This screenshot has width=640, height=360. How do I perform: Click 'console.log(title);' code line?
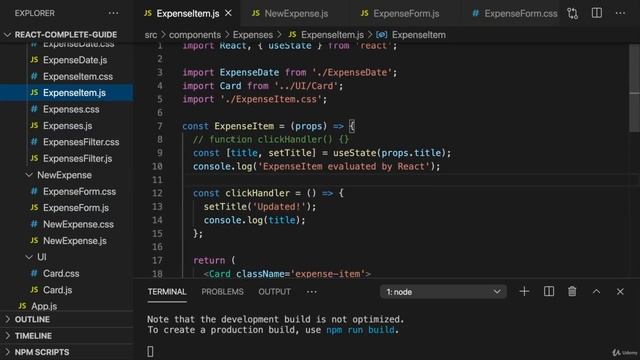254,220
